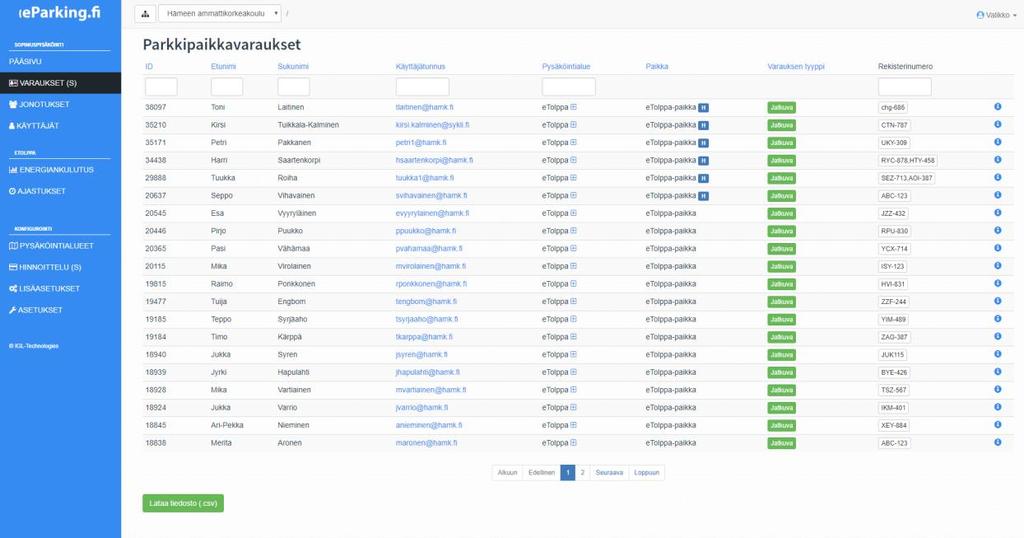Image resolution: width=1024 pixels, height=538 pixels.
Task: Open email link tlaitinen@hamk.fi
Action: click(424, 107)
